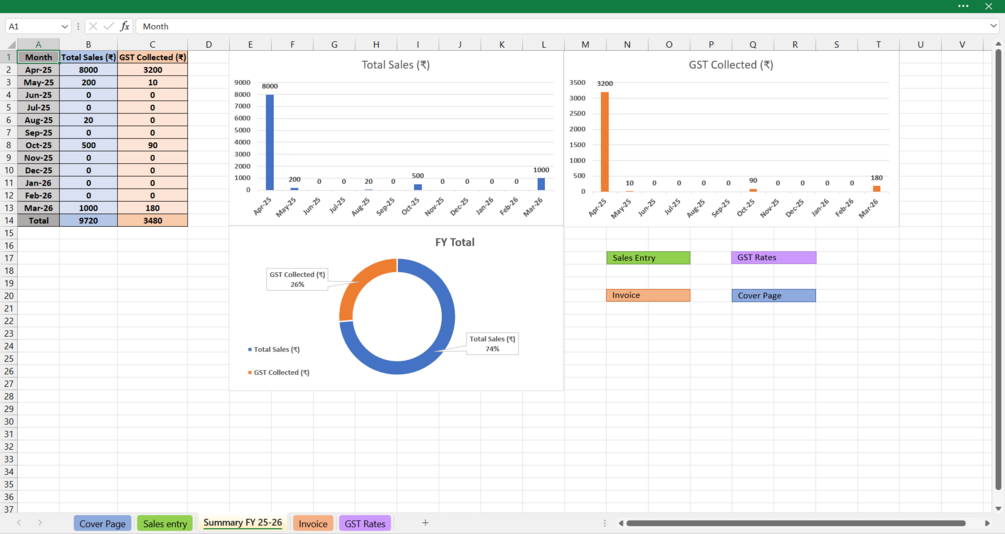
Task: Select row 14 header
Action: pos(8,221)
